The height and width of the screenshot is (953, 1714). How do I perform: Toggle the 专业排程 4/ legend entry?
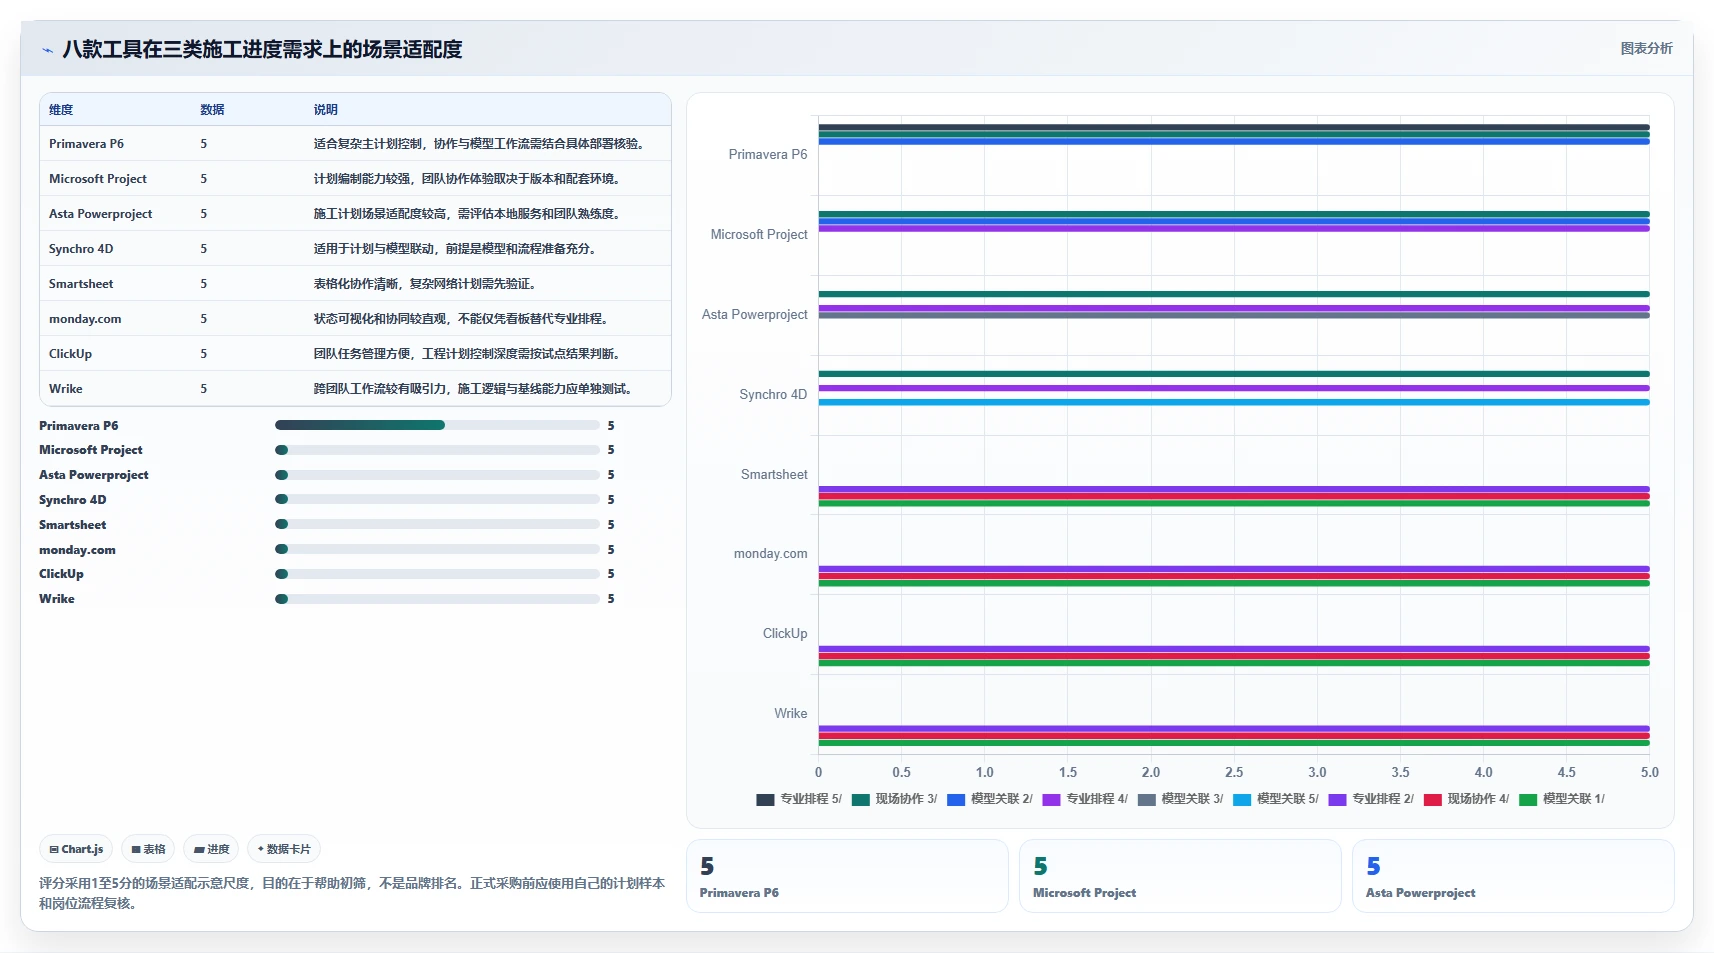[1085, 799]
